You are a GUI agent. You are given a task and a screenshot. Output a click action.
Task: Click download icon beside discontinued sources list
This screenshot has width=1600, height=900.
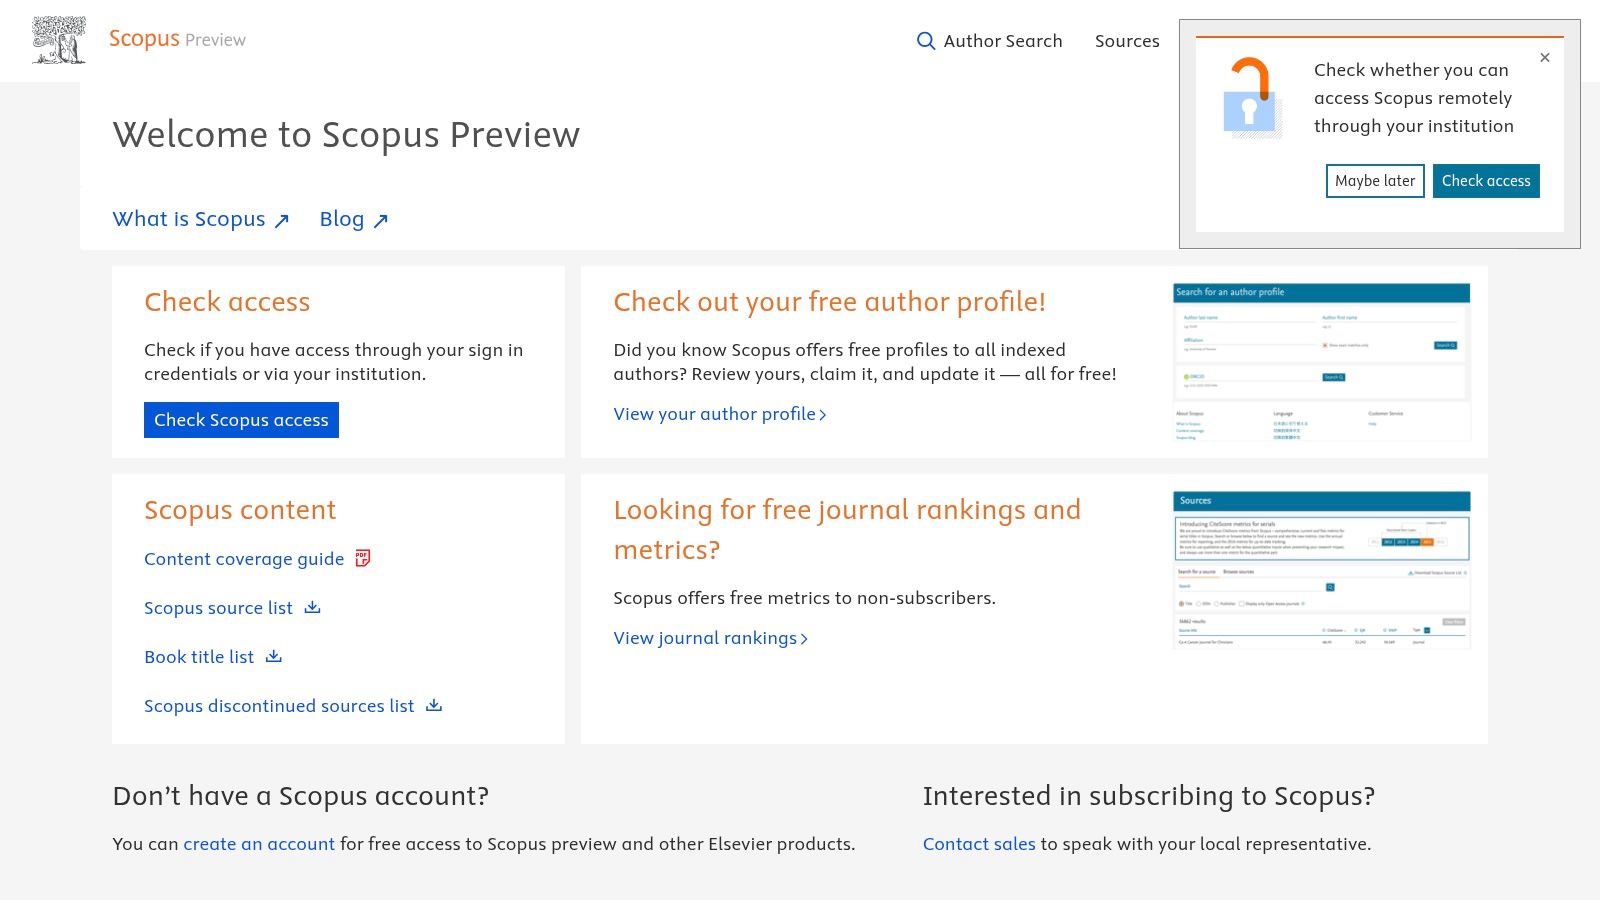coord(434,705)
